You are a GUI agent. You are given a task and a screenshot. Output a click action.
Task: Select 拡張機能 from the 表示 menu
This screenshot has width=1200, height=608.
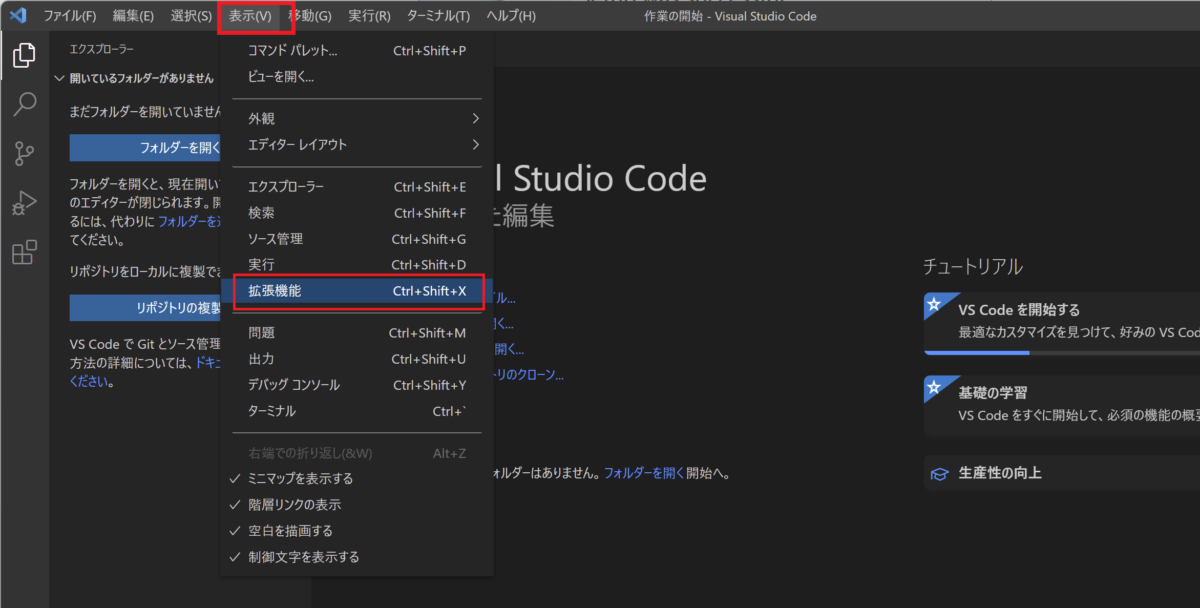click(x=300, y=291)
